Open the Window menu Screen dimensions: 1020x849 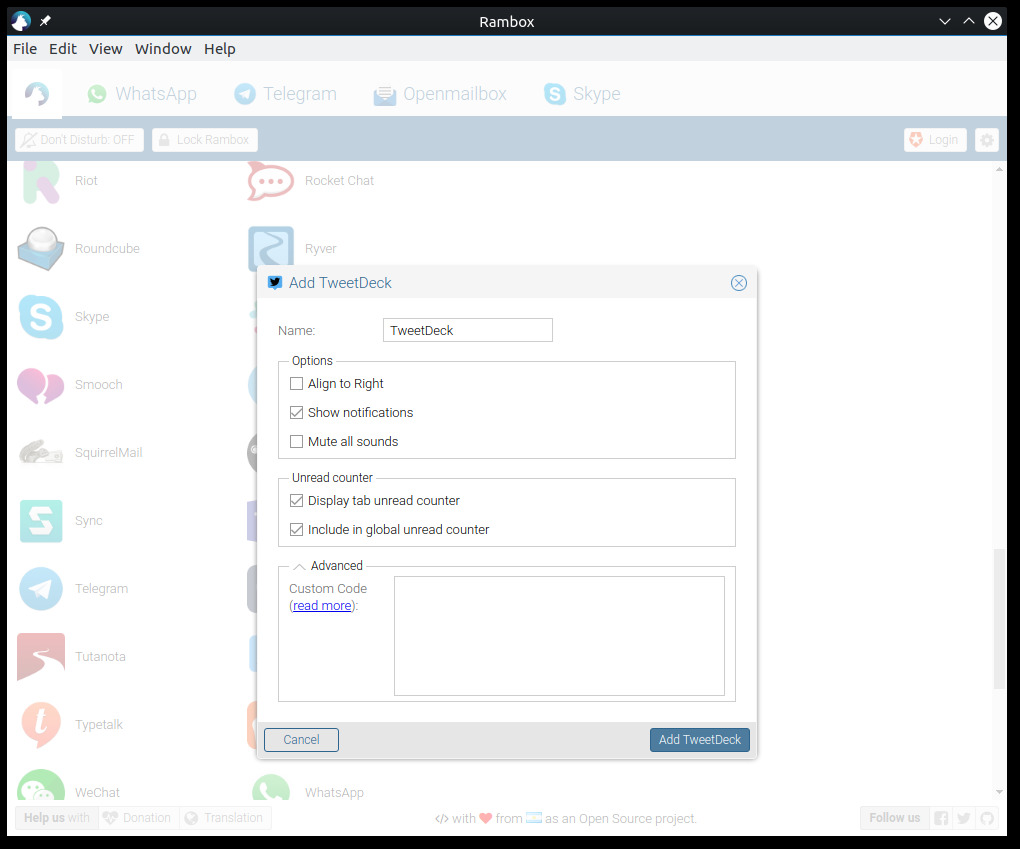point(163,49)
